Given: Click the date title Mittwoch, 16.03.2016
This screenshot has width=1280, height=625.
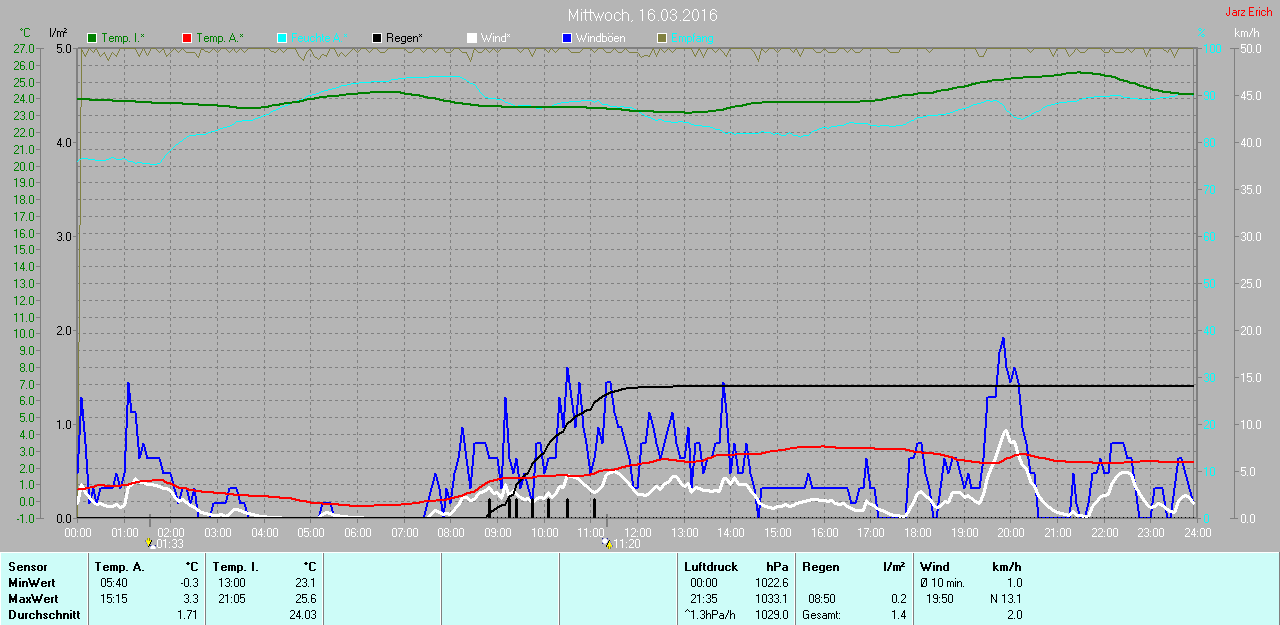Looking at the screenshot, I should (x=642, y=15).
